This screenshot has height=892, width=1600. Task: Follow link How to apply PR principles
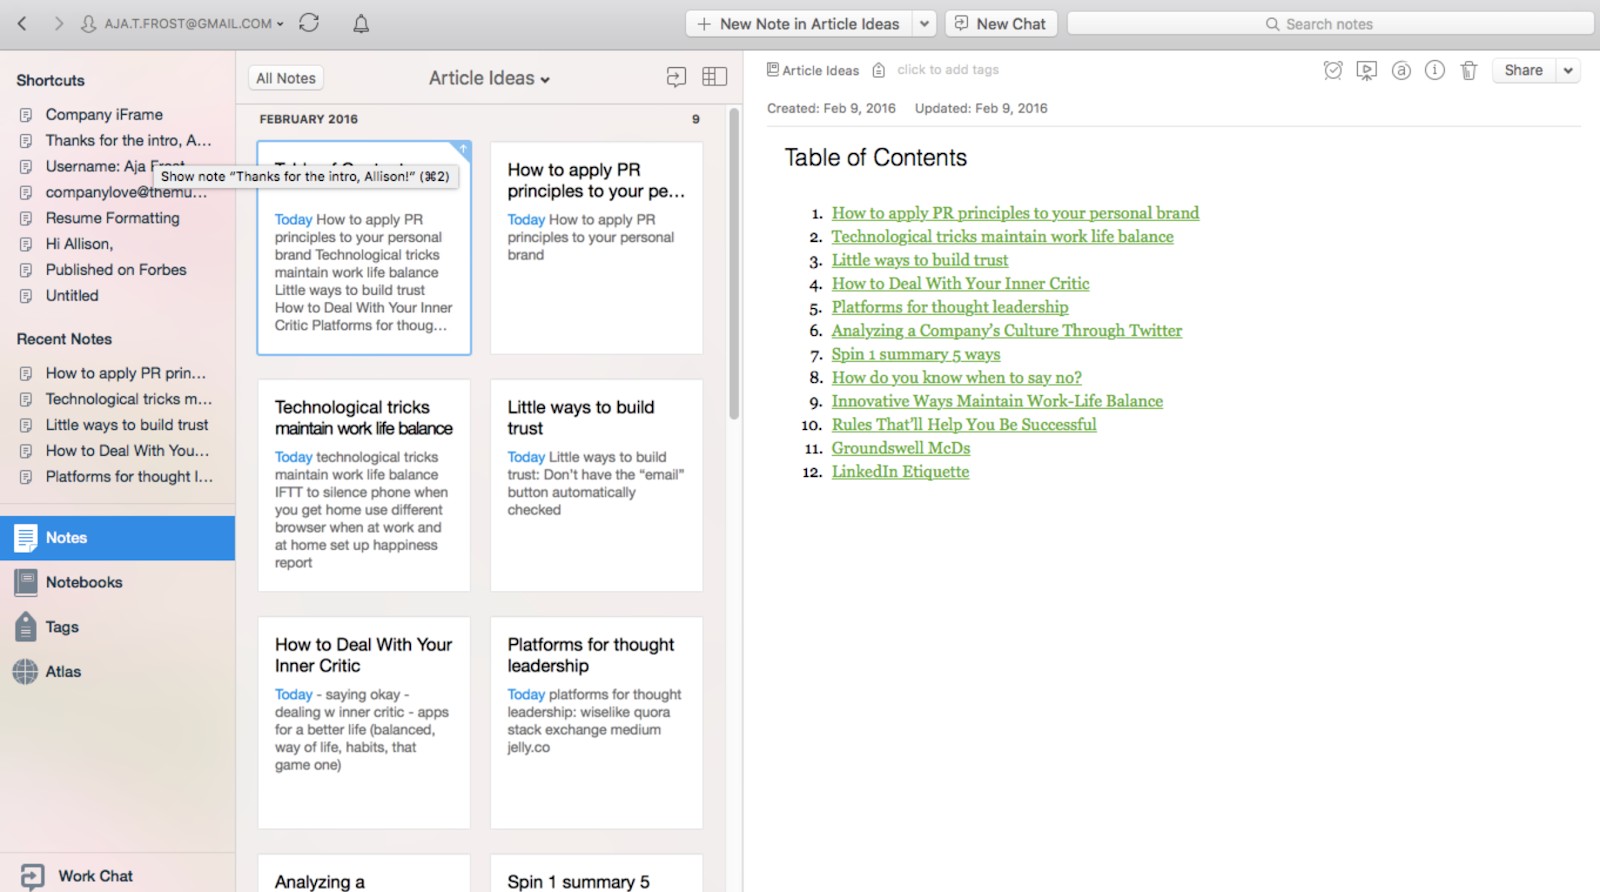coord(1015,213)
